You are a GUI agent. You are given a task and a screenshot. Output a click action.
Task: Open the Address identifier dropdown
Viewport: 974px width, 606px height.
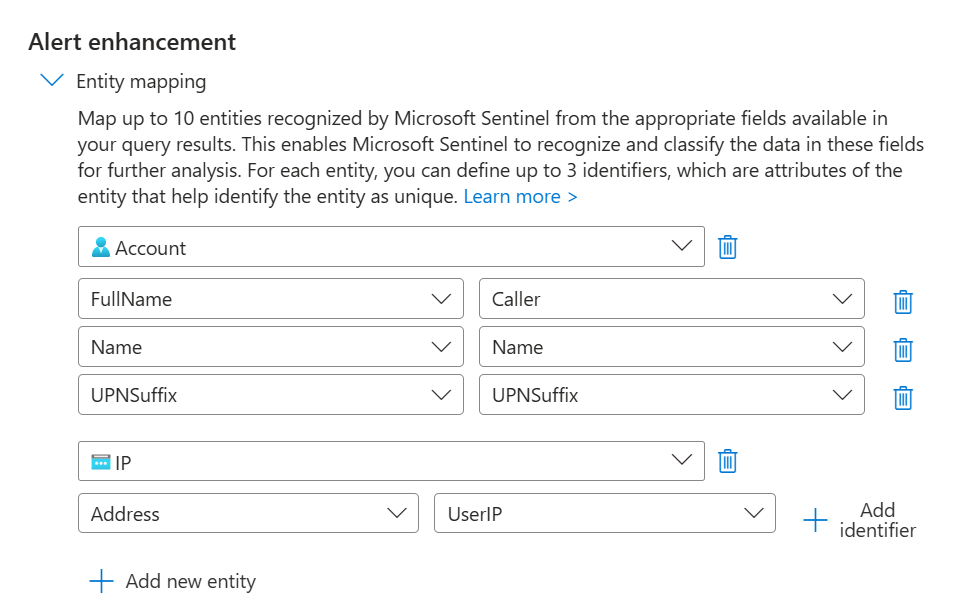248,513
